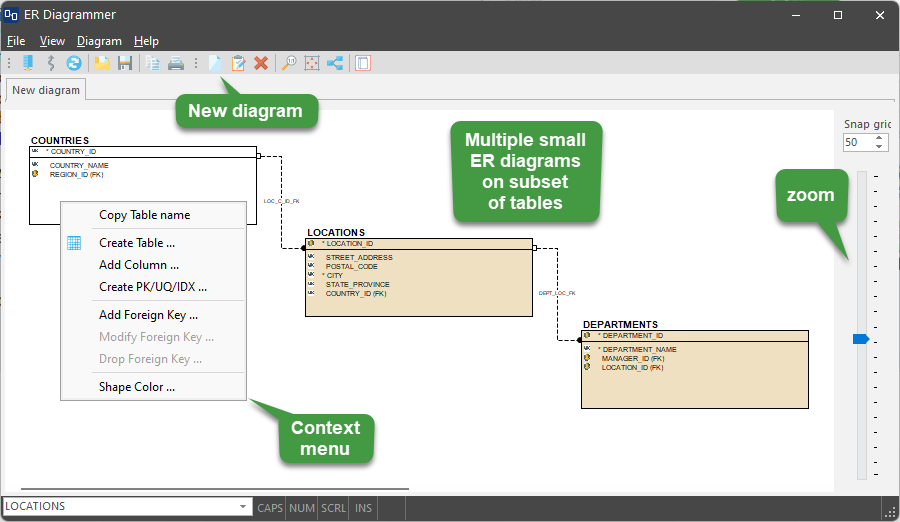Switch to the New diagram tab

pyautogui.click(x=46, y=90)
